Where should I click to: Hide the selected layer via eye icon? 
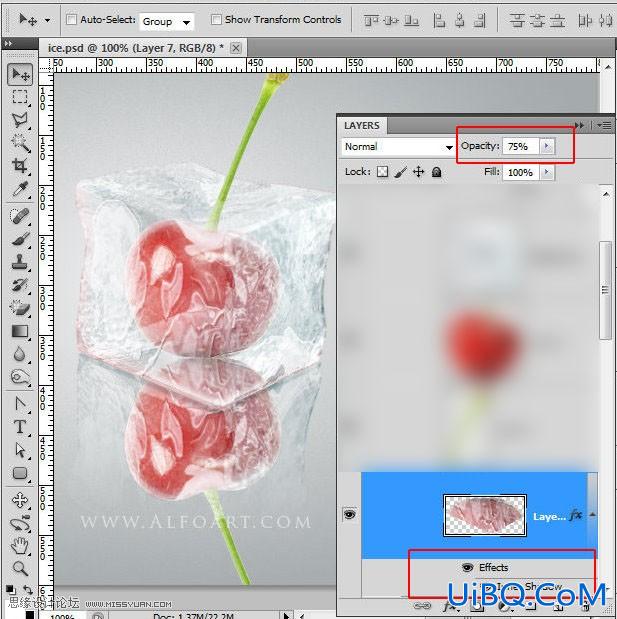[350, 514]
